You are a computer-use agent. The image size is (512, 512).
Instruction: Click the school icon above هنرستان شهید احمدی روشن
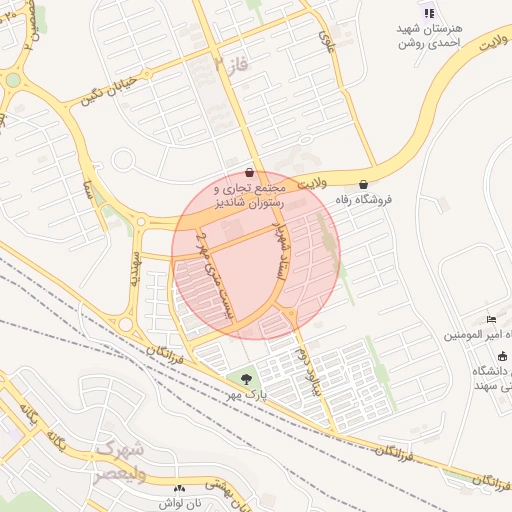tap(429, 14)
